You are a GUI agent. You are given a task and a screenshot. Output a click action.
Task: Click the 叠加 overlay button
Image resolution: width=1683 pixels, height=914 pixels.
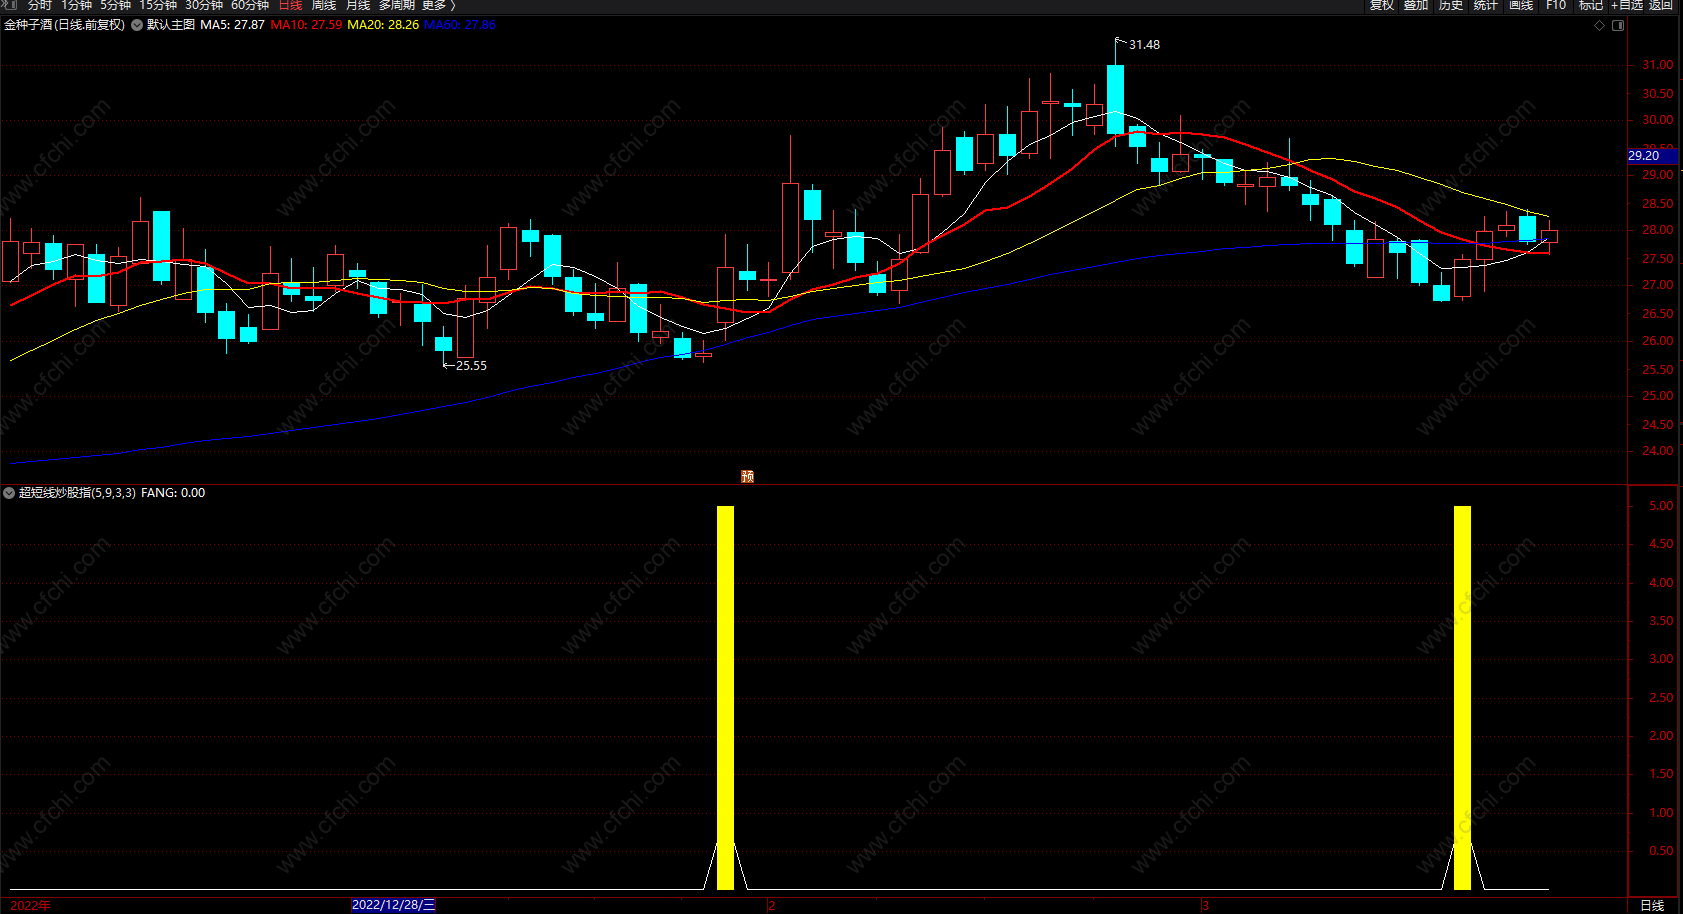[x=1416, y=5]
